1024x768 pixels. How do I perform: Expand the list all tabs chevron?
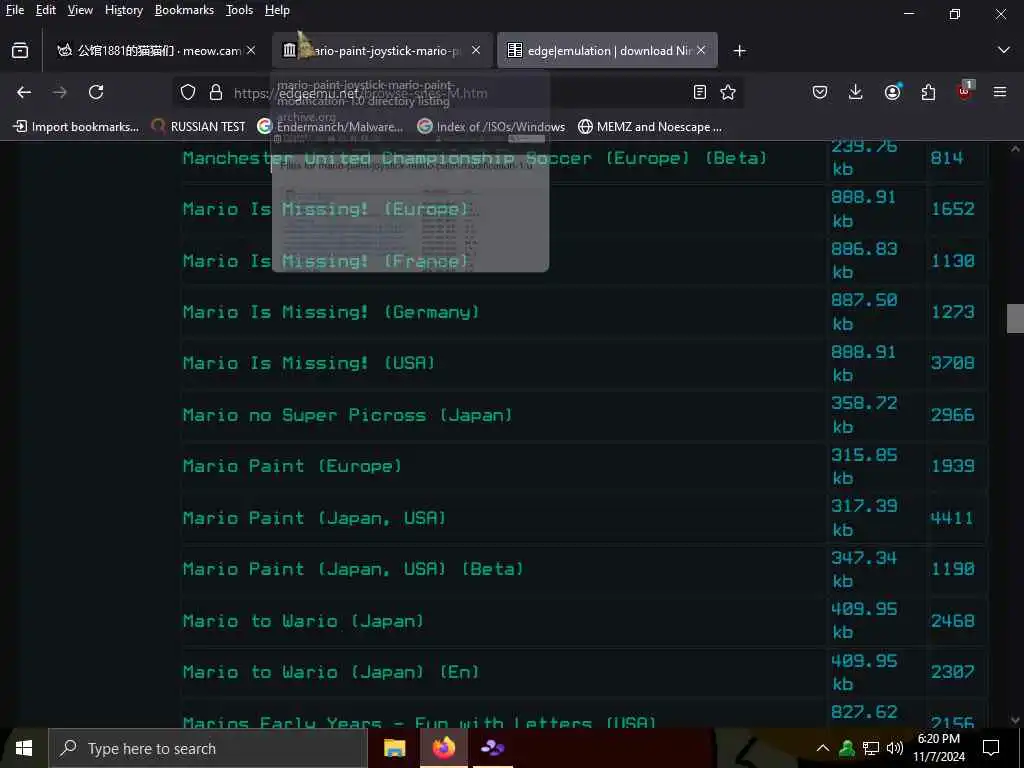[x=1004, y=50]
